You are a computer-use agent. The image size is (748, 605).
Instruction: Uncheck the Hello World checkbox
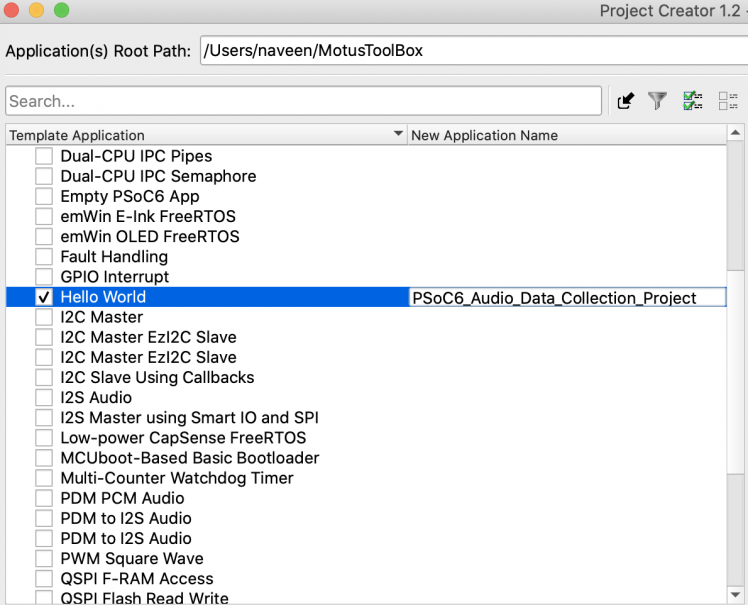coord(44,297)
